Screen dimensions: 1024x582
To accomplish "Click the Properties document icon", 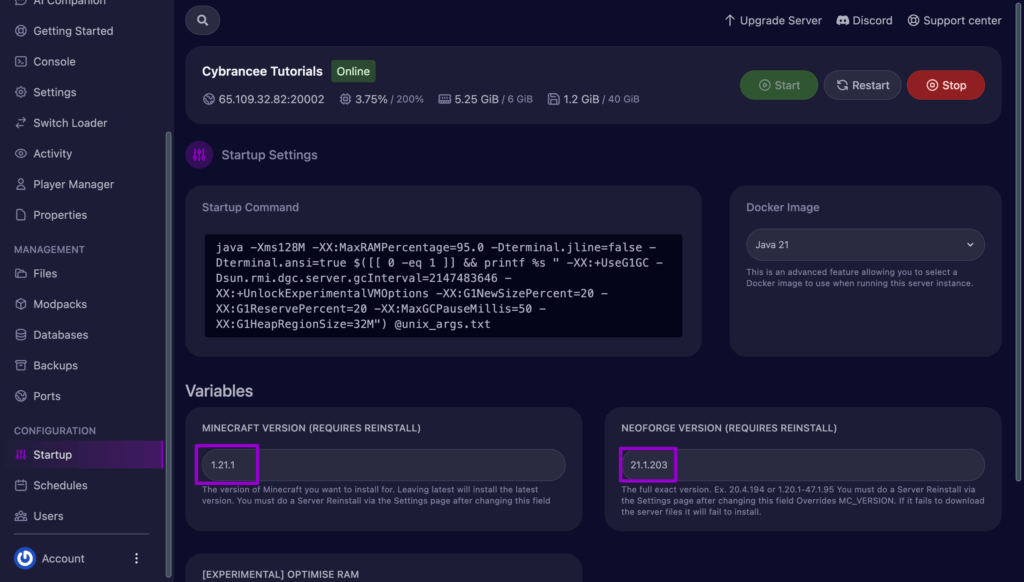I will coord(21,215).
